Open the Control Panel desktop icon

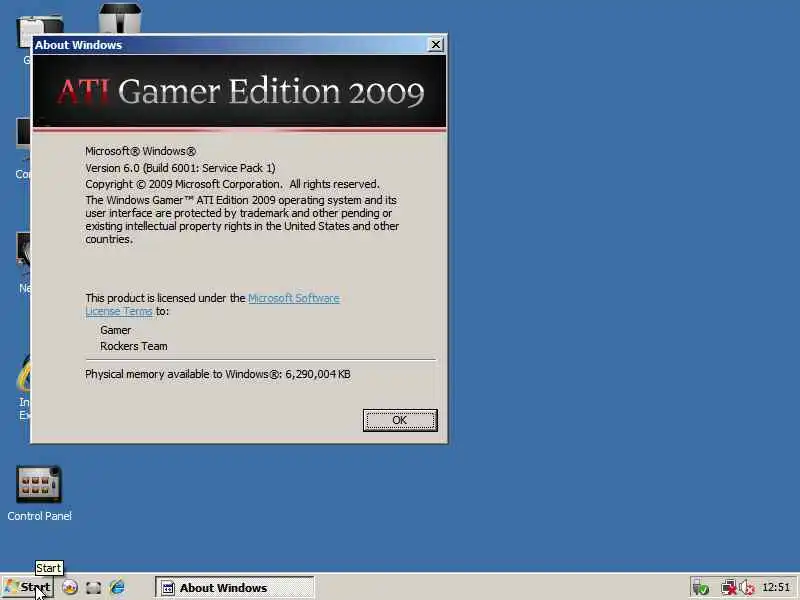39,493
